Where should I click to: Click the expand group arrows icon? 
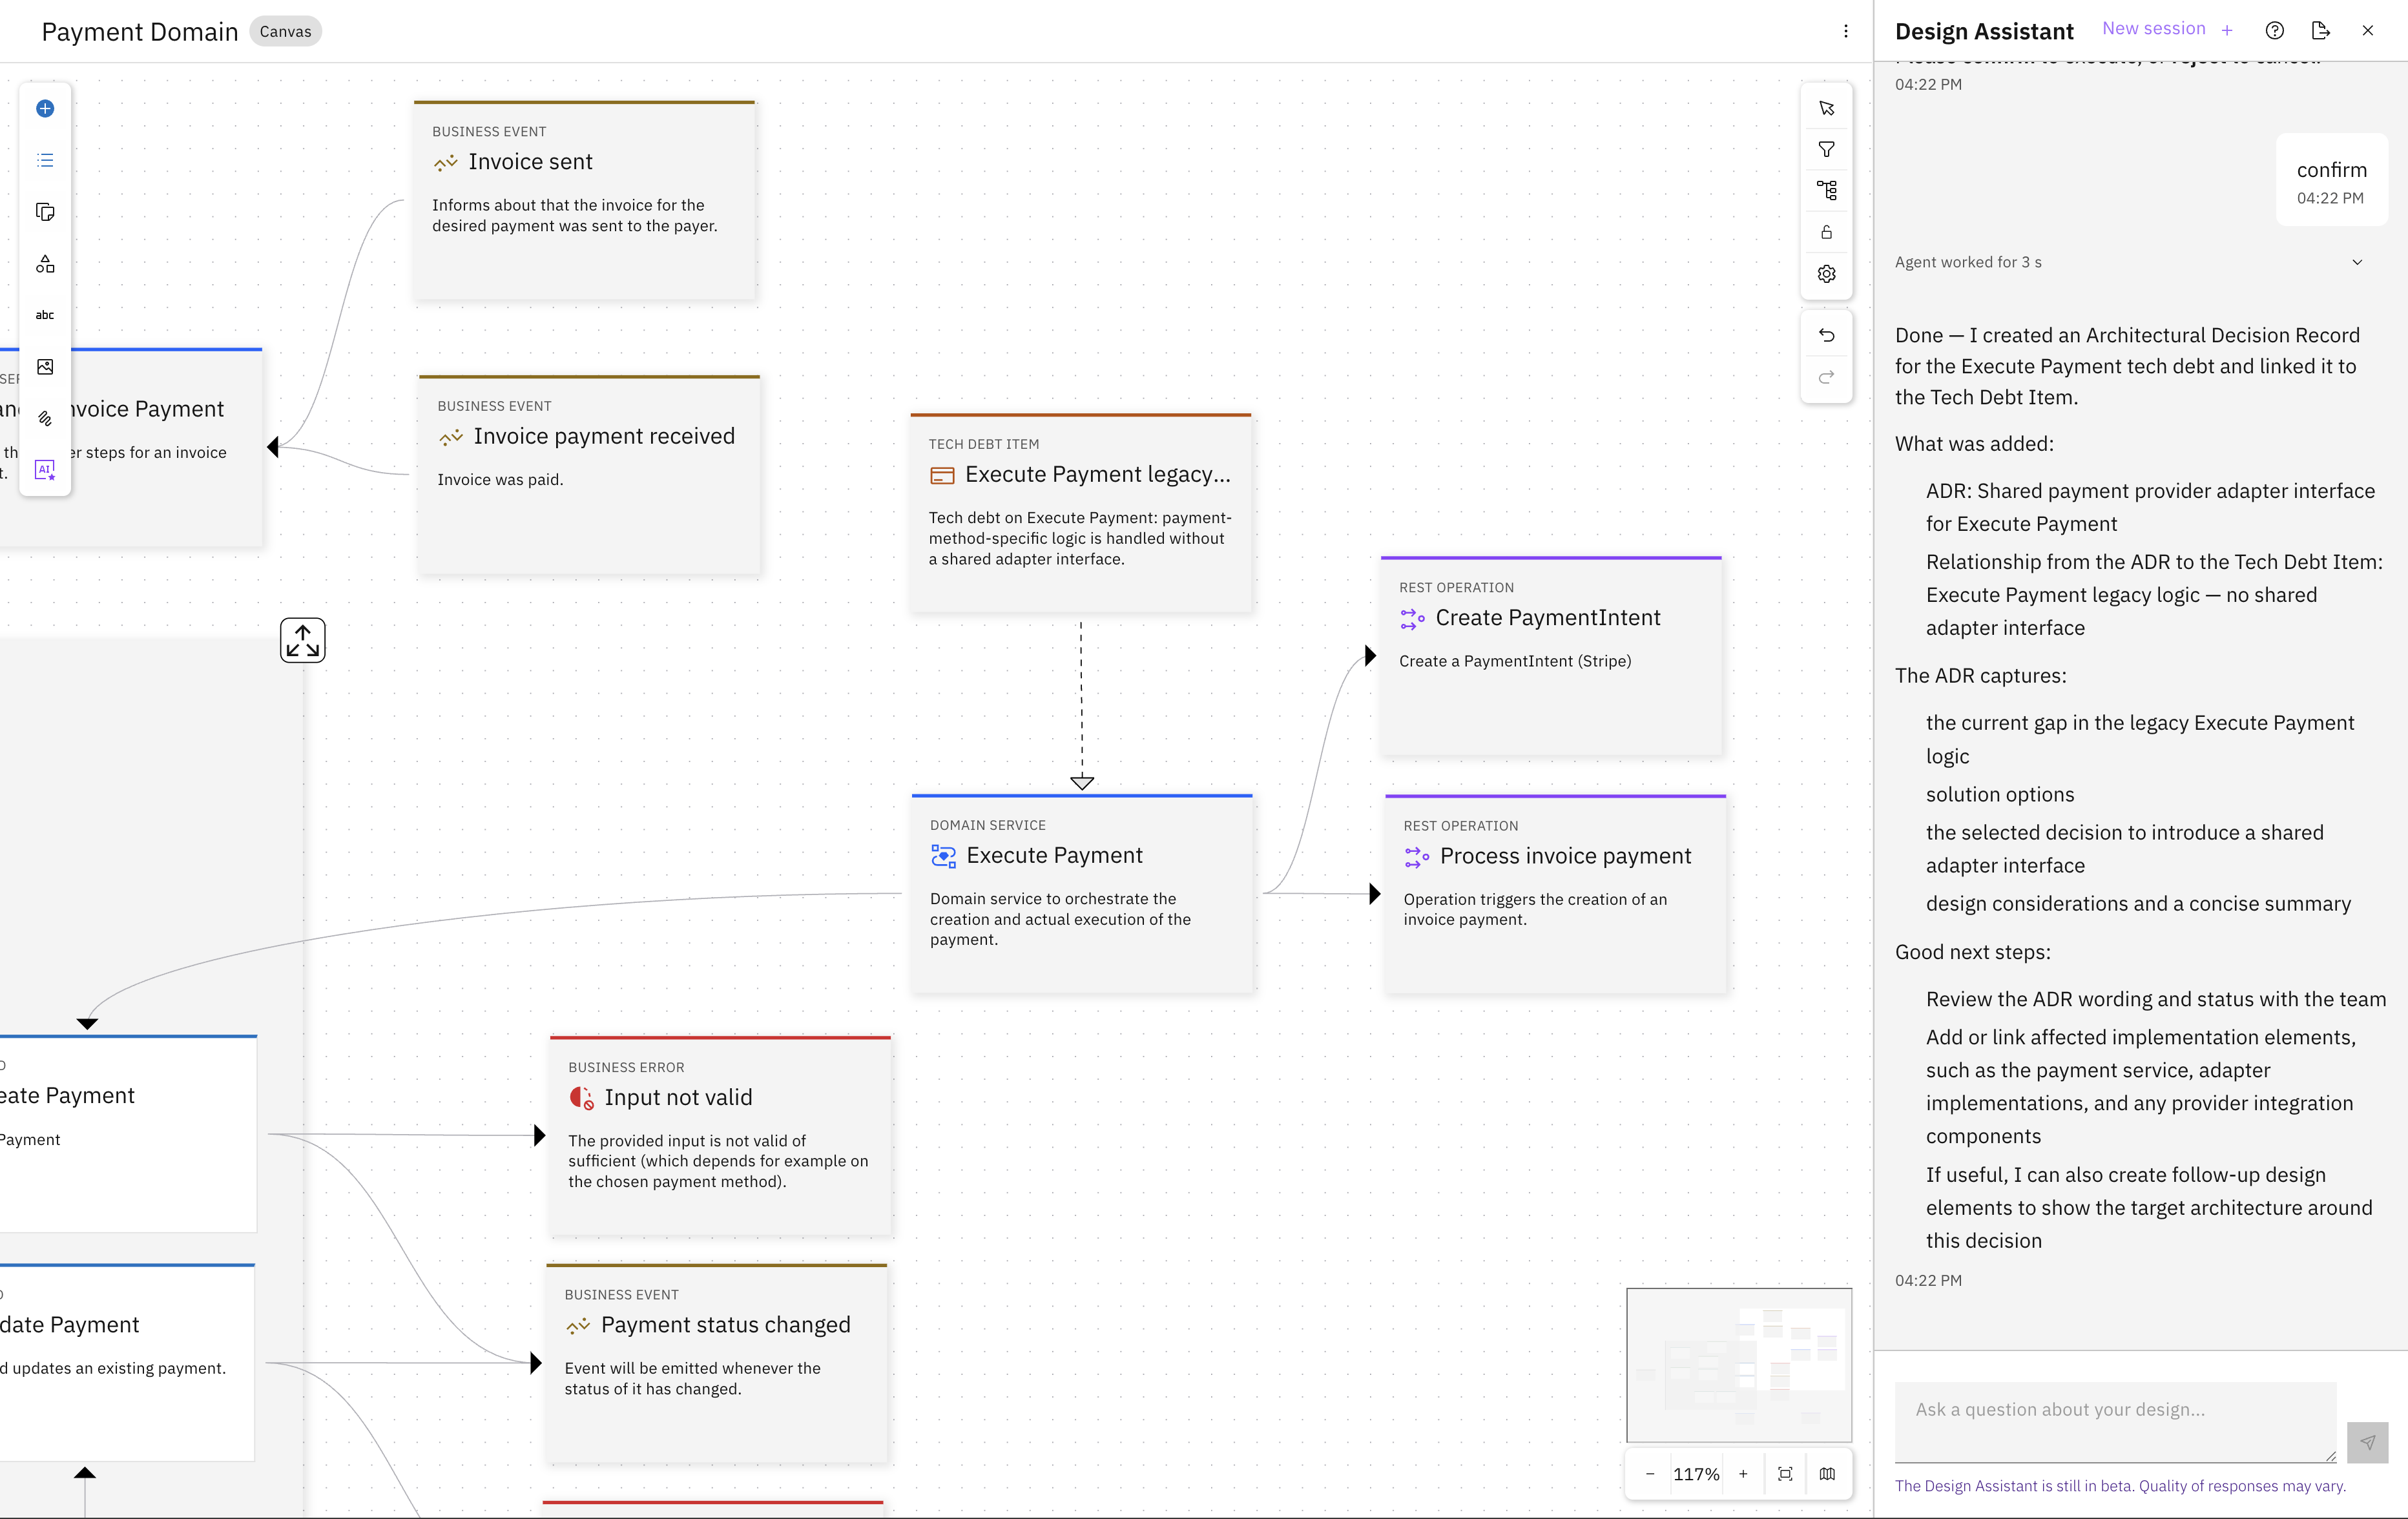(x=302, y=640)
